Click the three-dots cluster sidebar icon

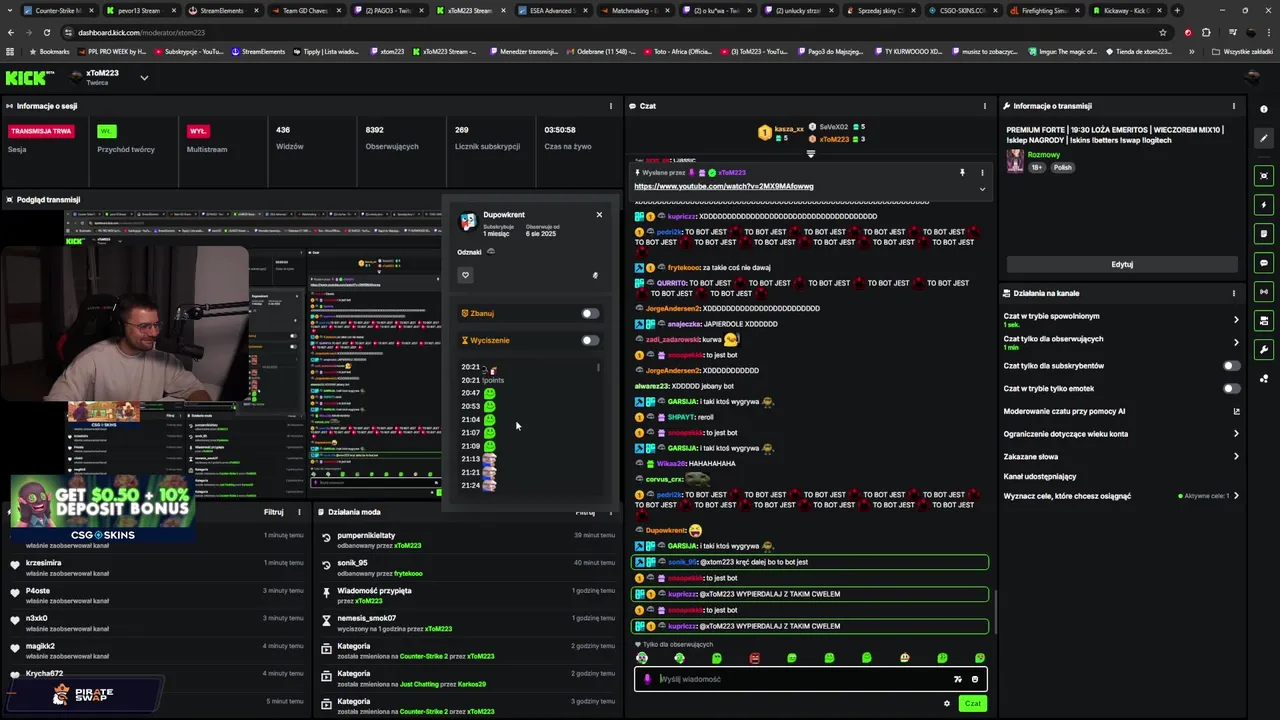click(1264, 379)
